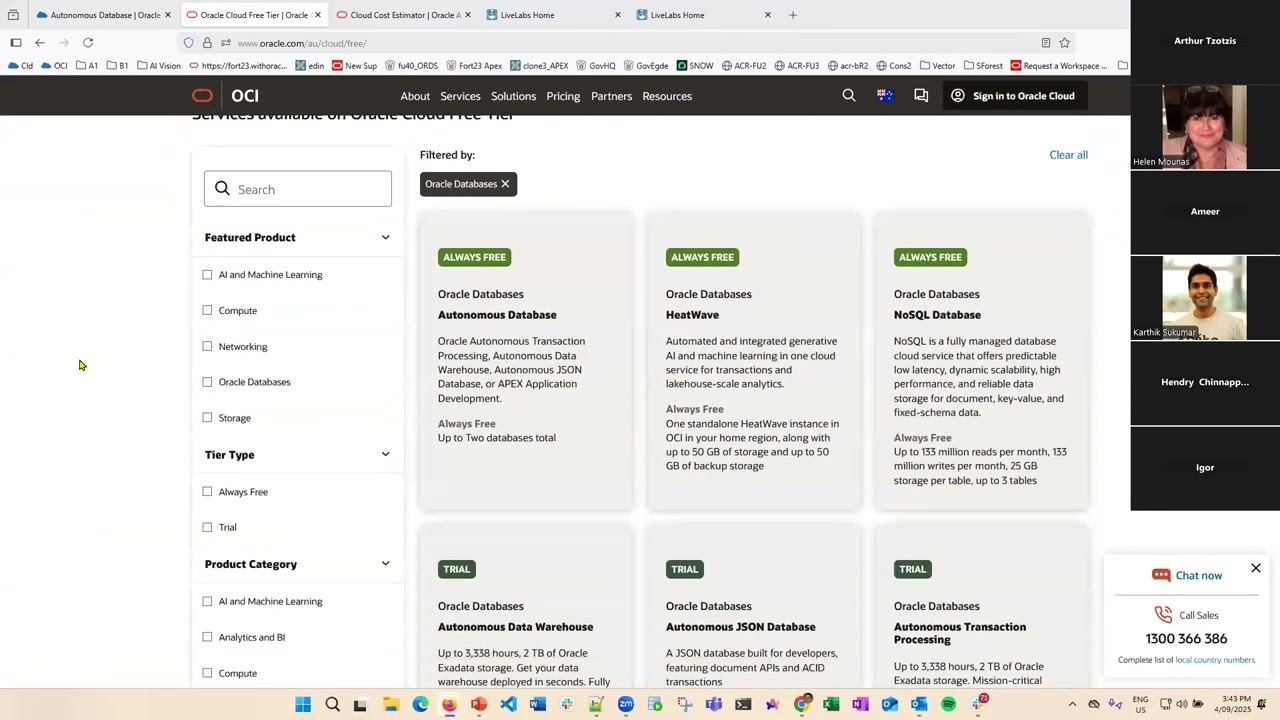The height and width of the screenshot is (720, 1280).
Task: Tick the Networking checkbox
Action: [207, 346]
